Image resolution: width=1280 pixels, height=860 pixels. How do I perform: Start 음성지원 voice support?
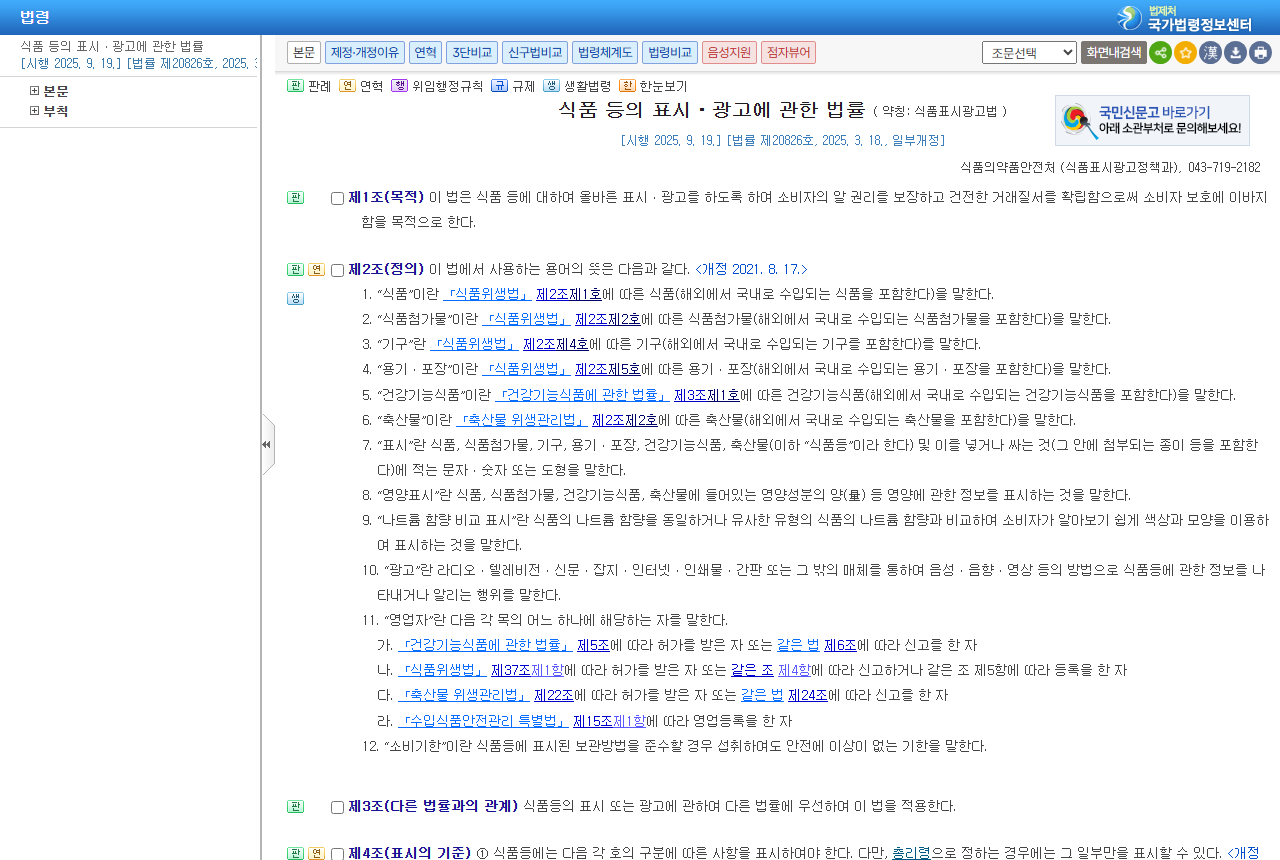(x=729, y=52)
